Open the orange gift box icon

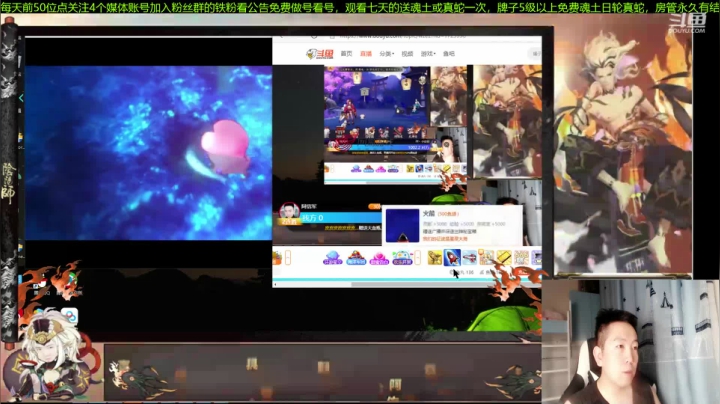pos(276,258)
